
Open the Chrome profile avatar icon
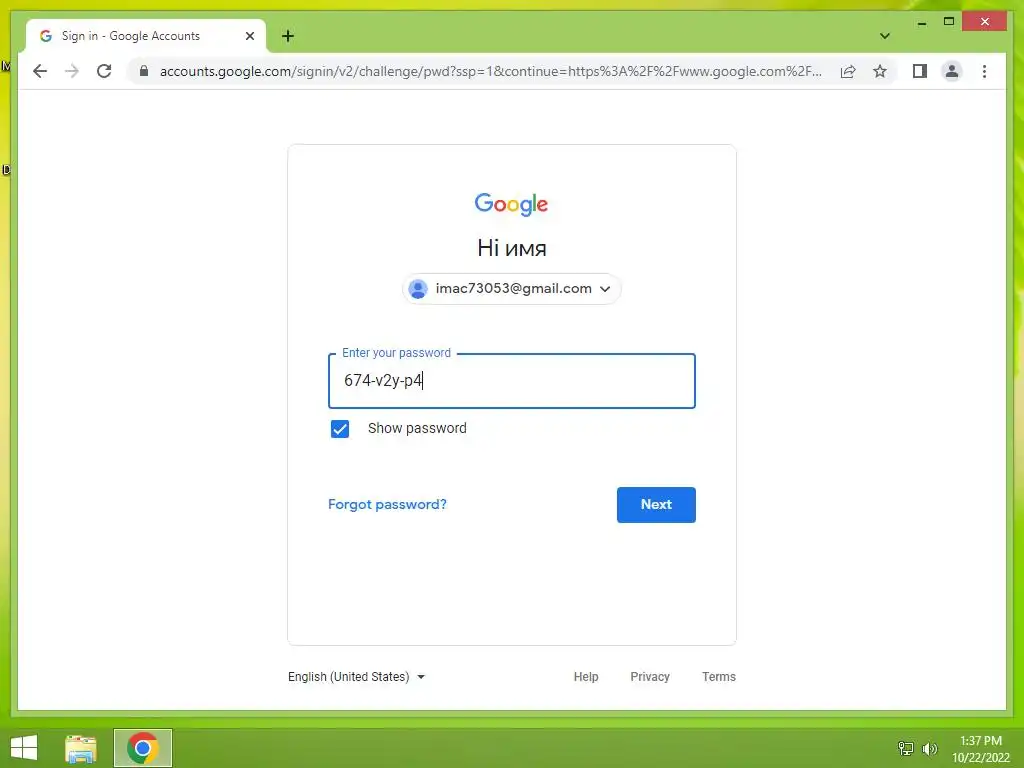point(952,71)
